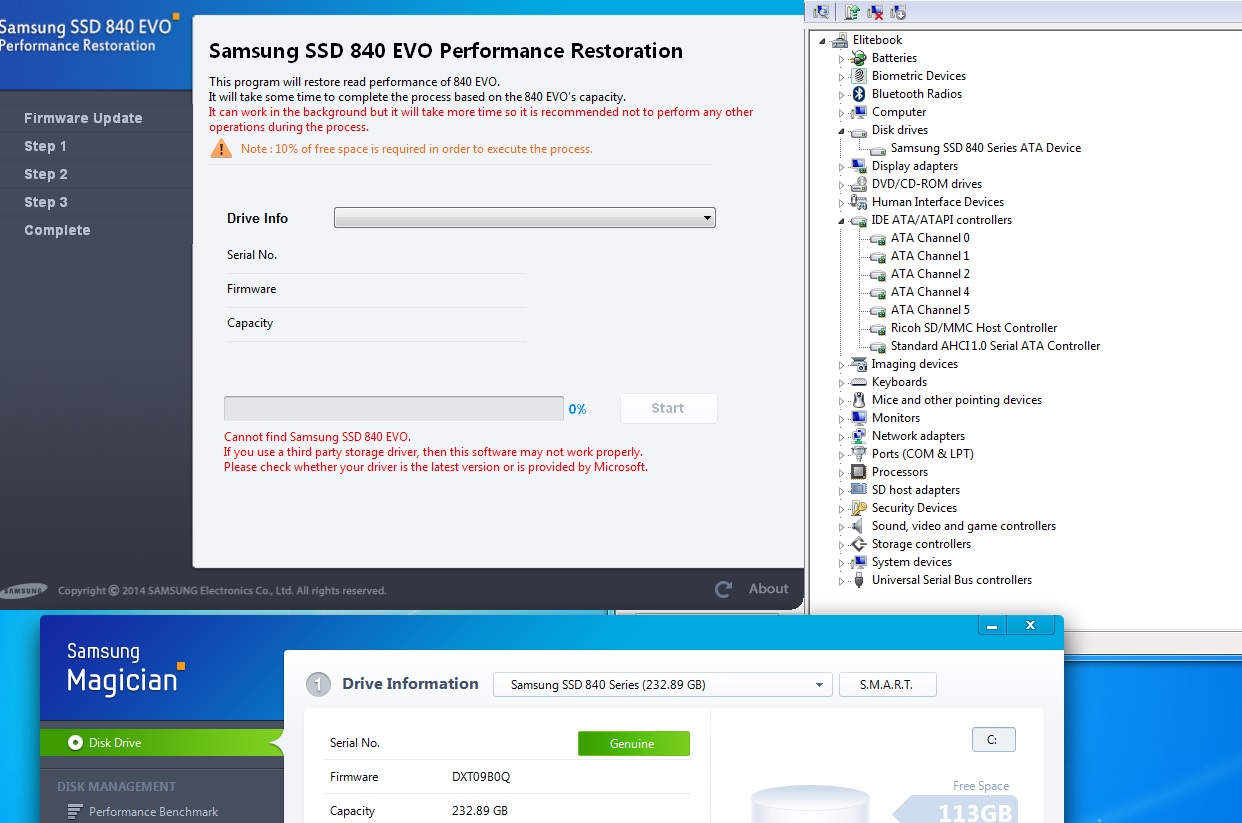This screenshot has width=1242, height=823.
Task: Click the 232.89 GB capacity value
Action: (x=480, y=811)
